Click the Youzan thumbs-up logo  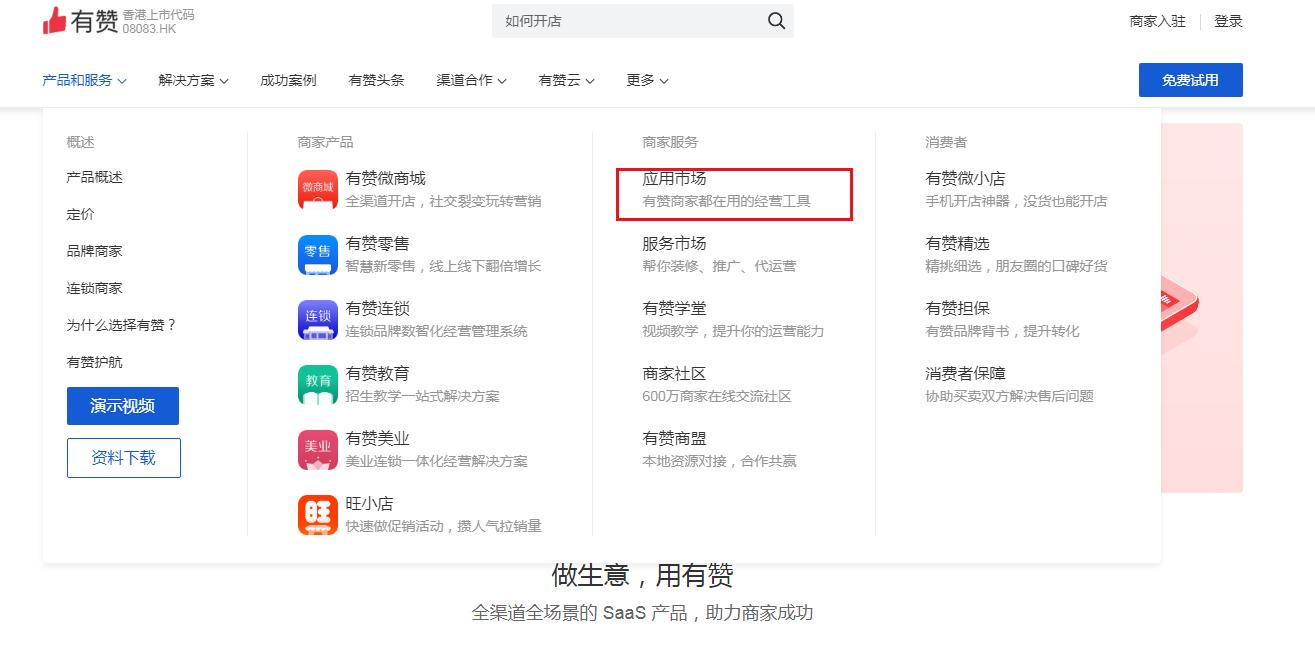[x=55, y=21]
